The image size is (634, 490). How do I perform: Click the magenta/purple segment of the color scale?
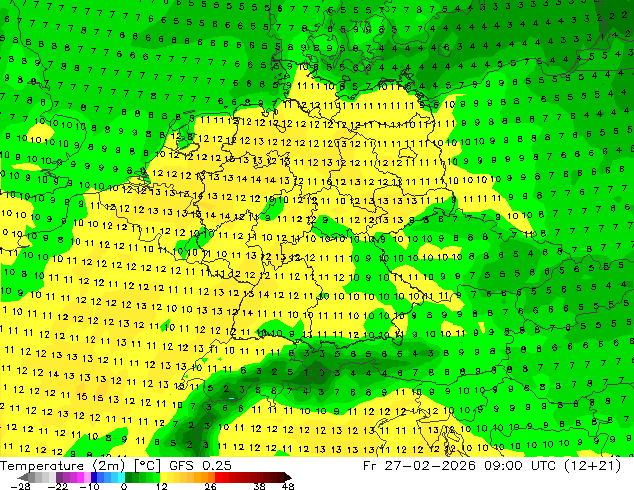coord(73,477)
